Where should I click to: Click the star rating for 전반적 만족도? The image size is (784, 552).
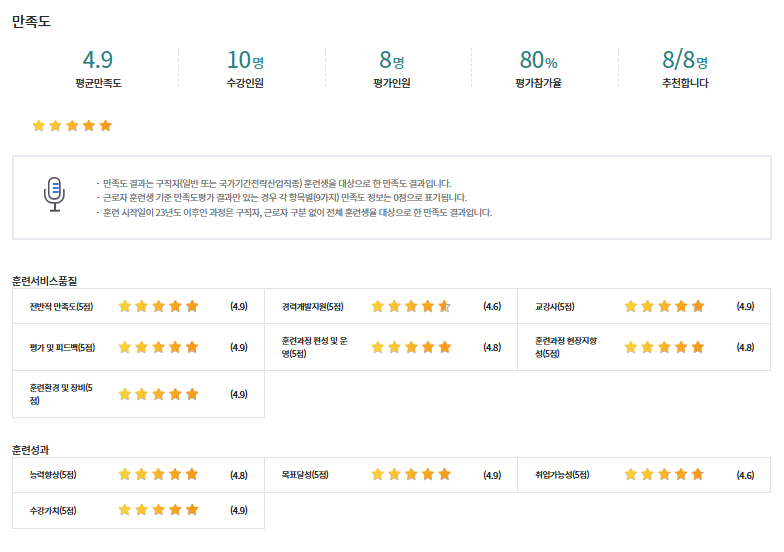(159, 306)
